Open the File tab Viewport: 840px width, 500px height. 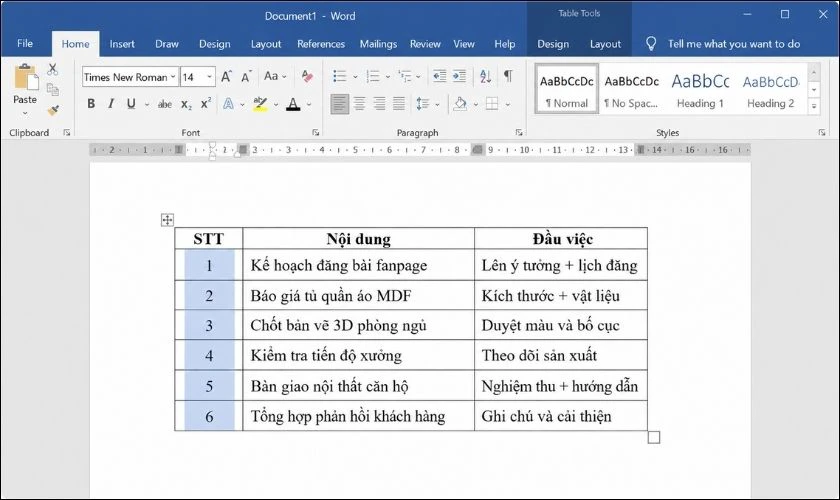[25, 44]
